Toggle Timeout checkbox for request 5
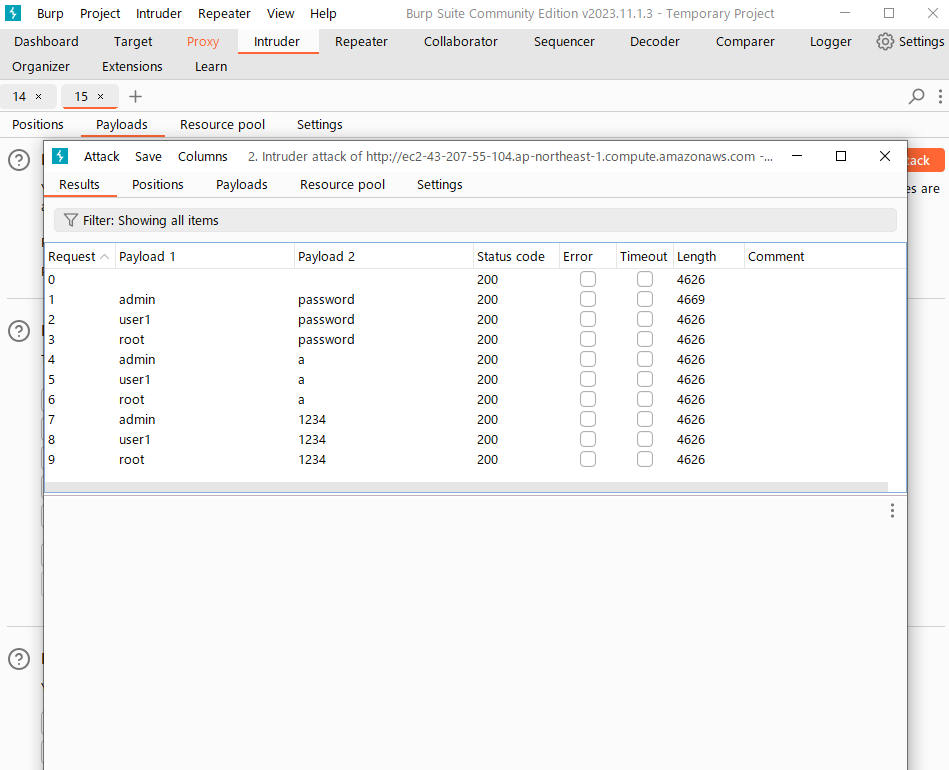The height and width of the screenshot is (770, 949). pos(645,379)
